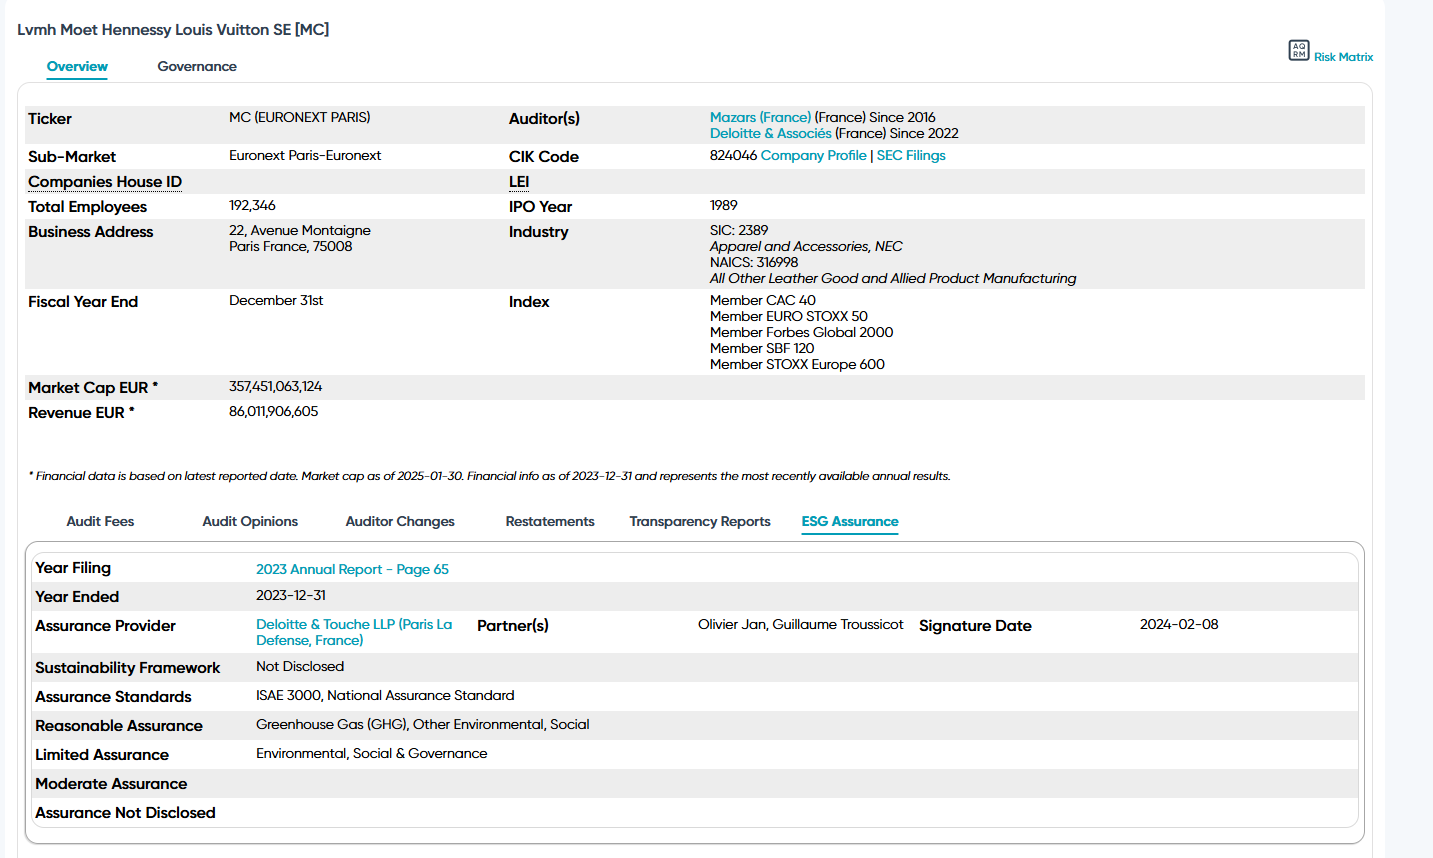
Task: Click the financial data footnote text
Action: 490,476
